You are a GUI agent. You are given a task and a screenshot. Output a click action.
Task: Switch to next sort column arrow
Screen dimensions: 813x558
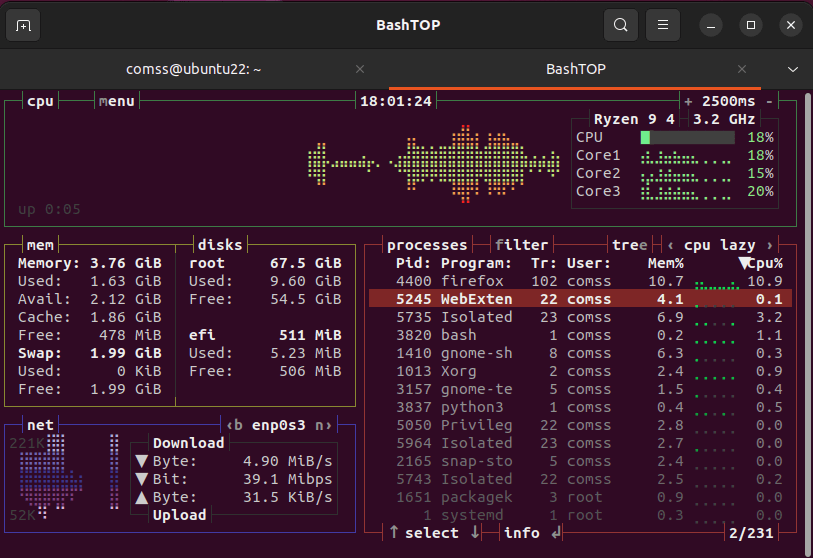coord(768,245)
